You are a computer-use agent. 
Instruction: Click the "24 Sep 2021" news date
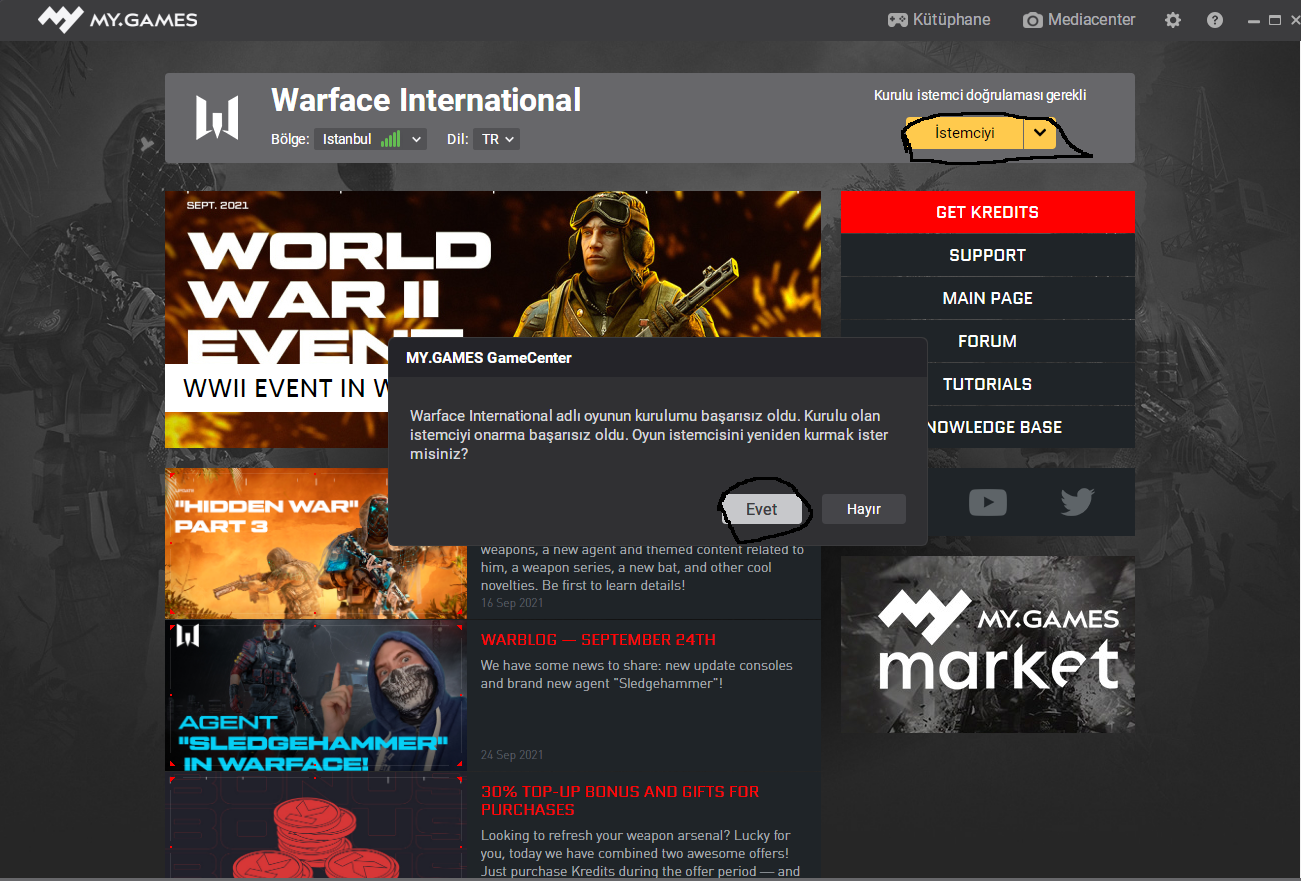pyautogui.click(x=512, y=755)
